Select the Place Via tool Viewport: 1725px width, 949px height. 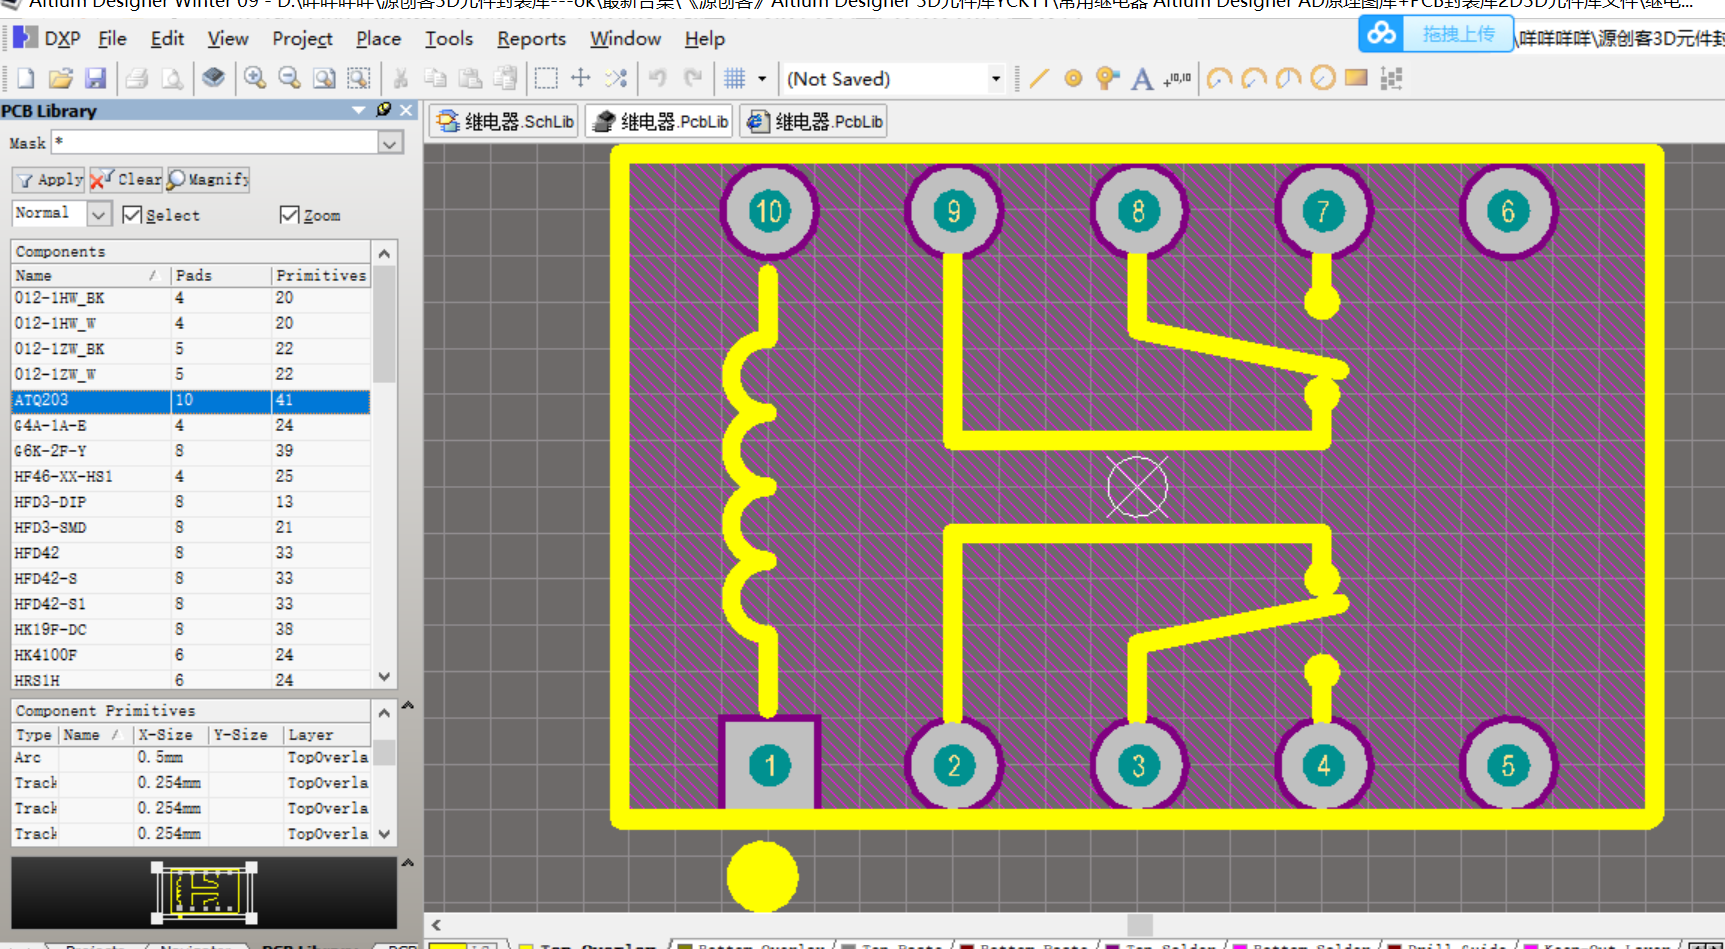(x=1107, y=78)
